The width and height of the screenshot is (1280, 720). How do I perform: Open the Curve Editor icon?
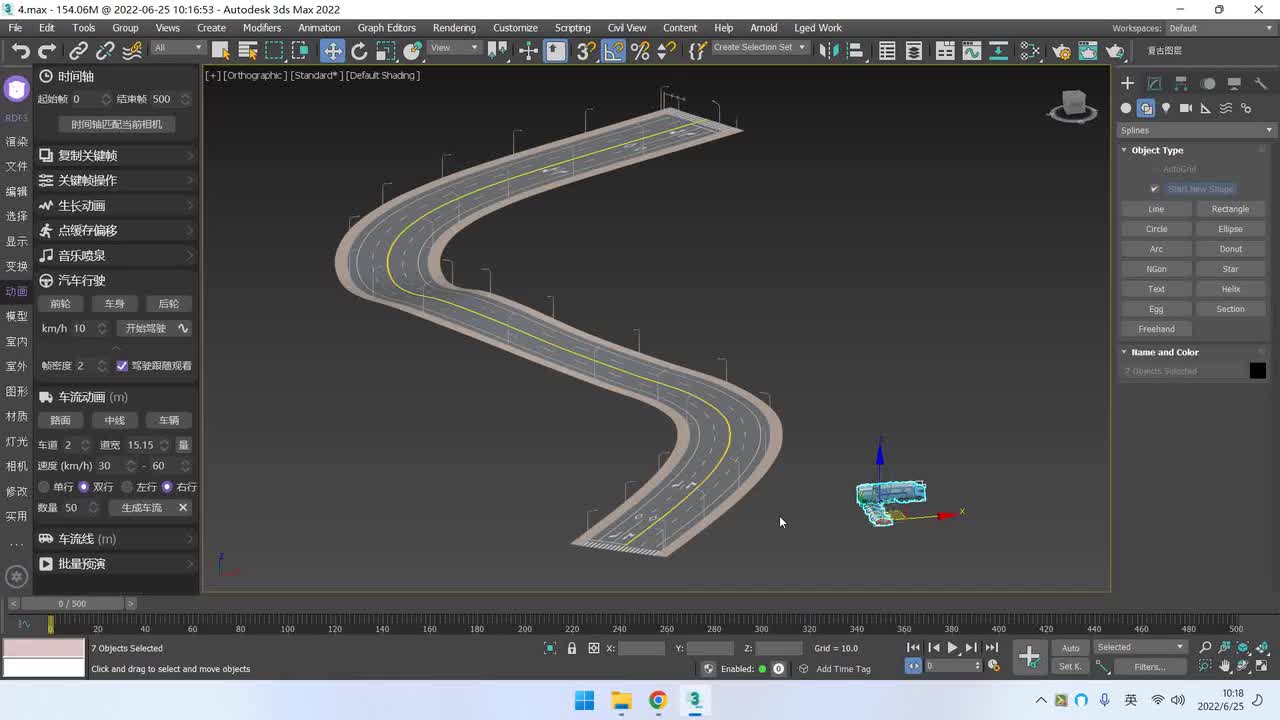click(x=972, y=51)
